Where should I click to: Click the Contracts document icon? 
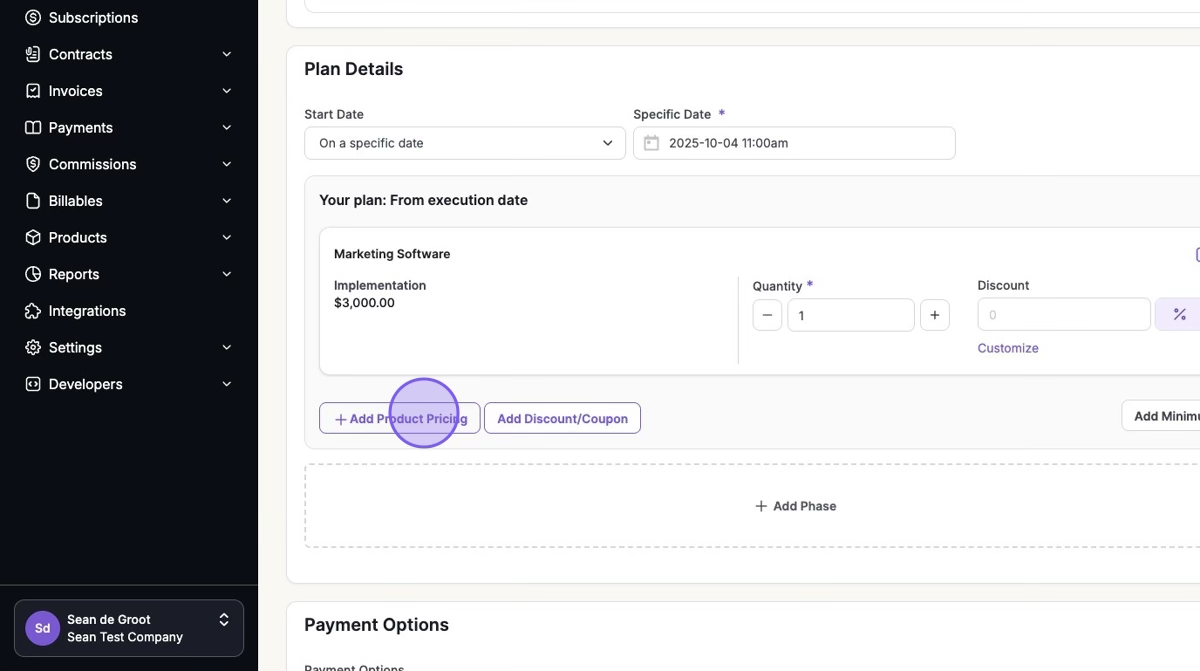[x=33, y=54]
